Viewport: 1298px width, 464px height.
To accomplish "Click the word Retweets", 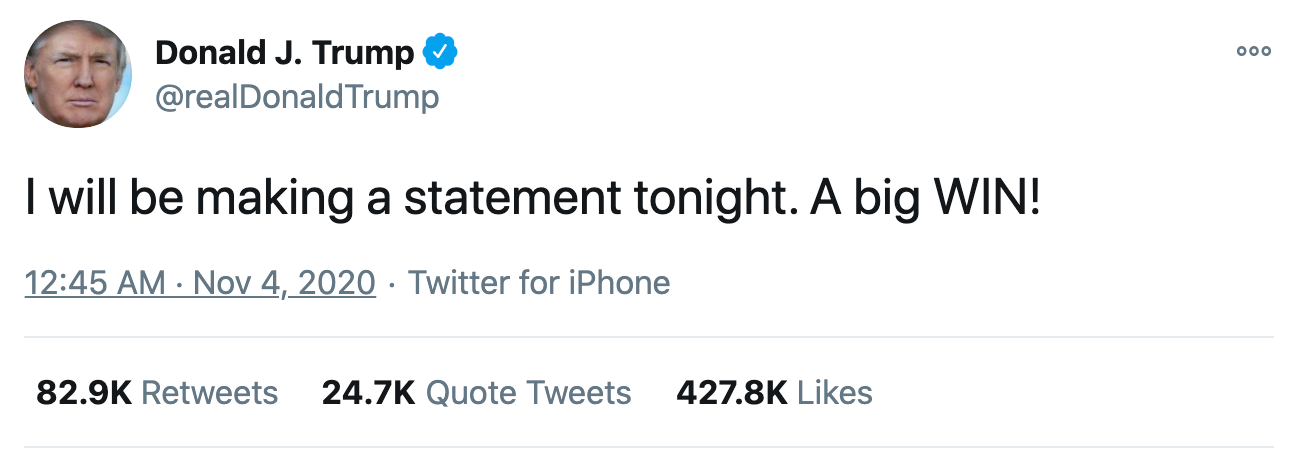I will 210,393.
